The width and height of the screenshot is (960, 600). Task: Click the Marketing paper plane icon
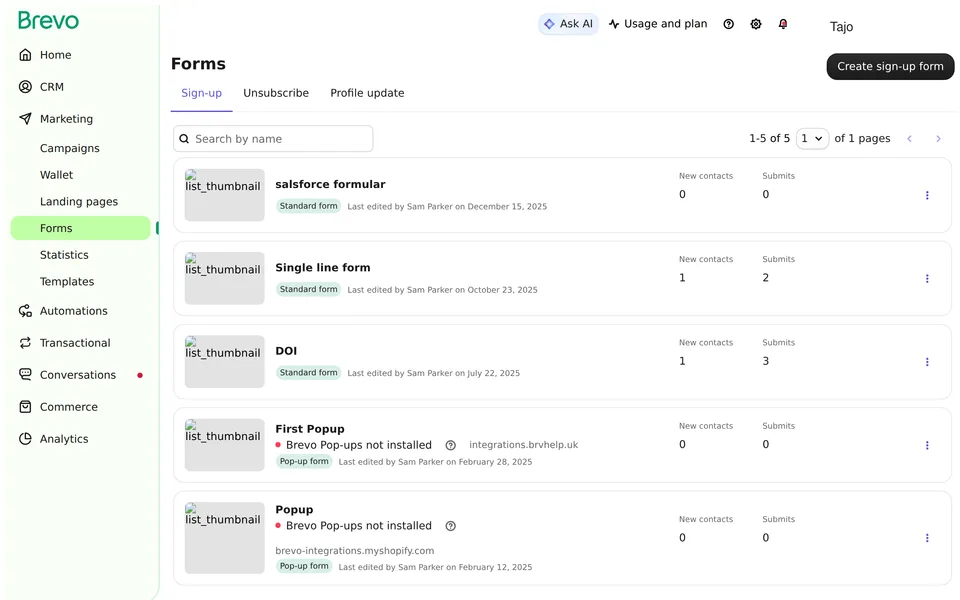[x=25, y=119]
